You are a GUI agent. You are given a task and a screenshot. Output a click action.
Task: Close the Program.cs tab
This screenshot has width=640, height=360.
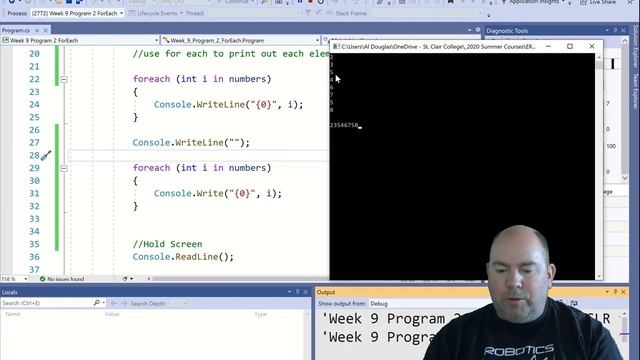[x=46, y=30]
